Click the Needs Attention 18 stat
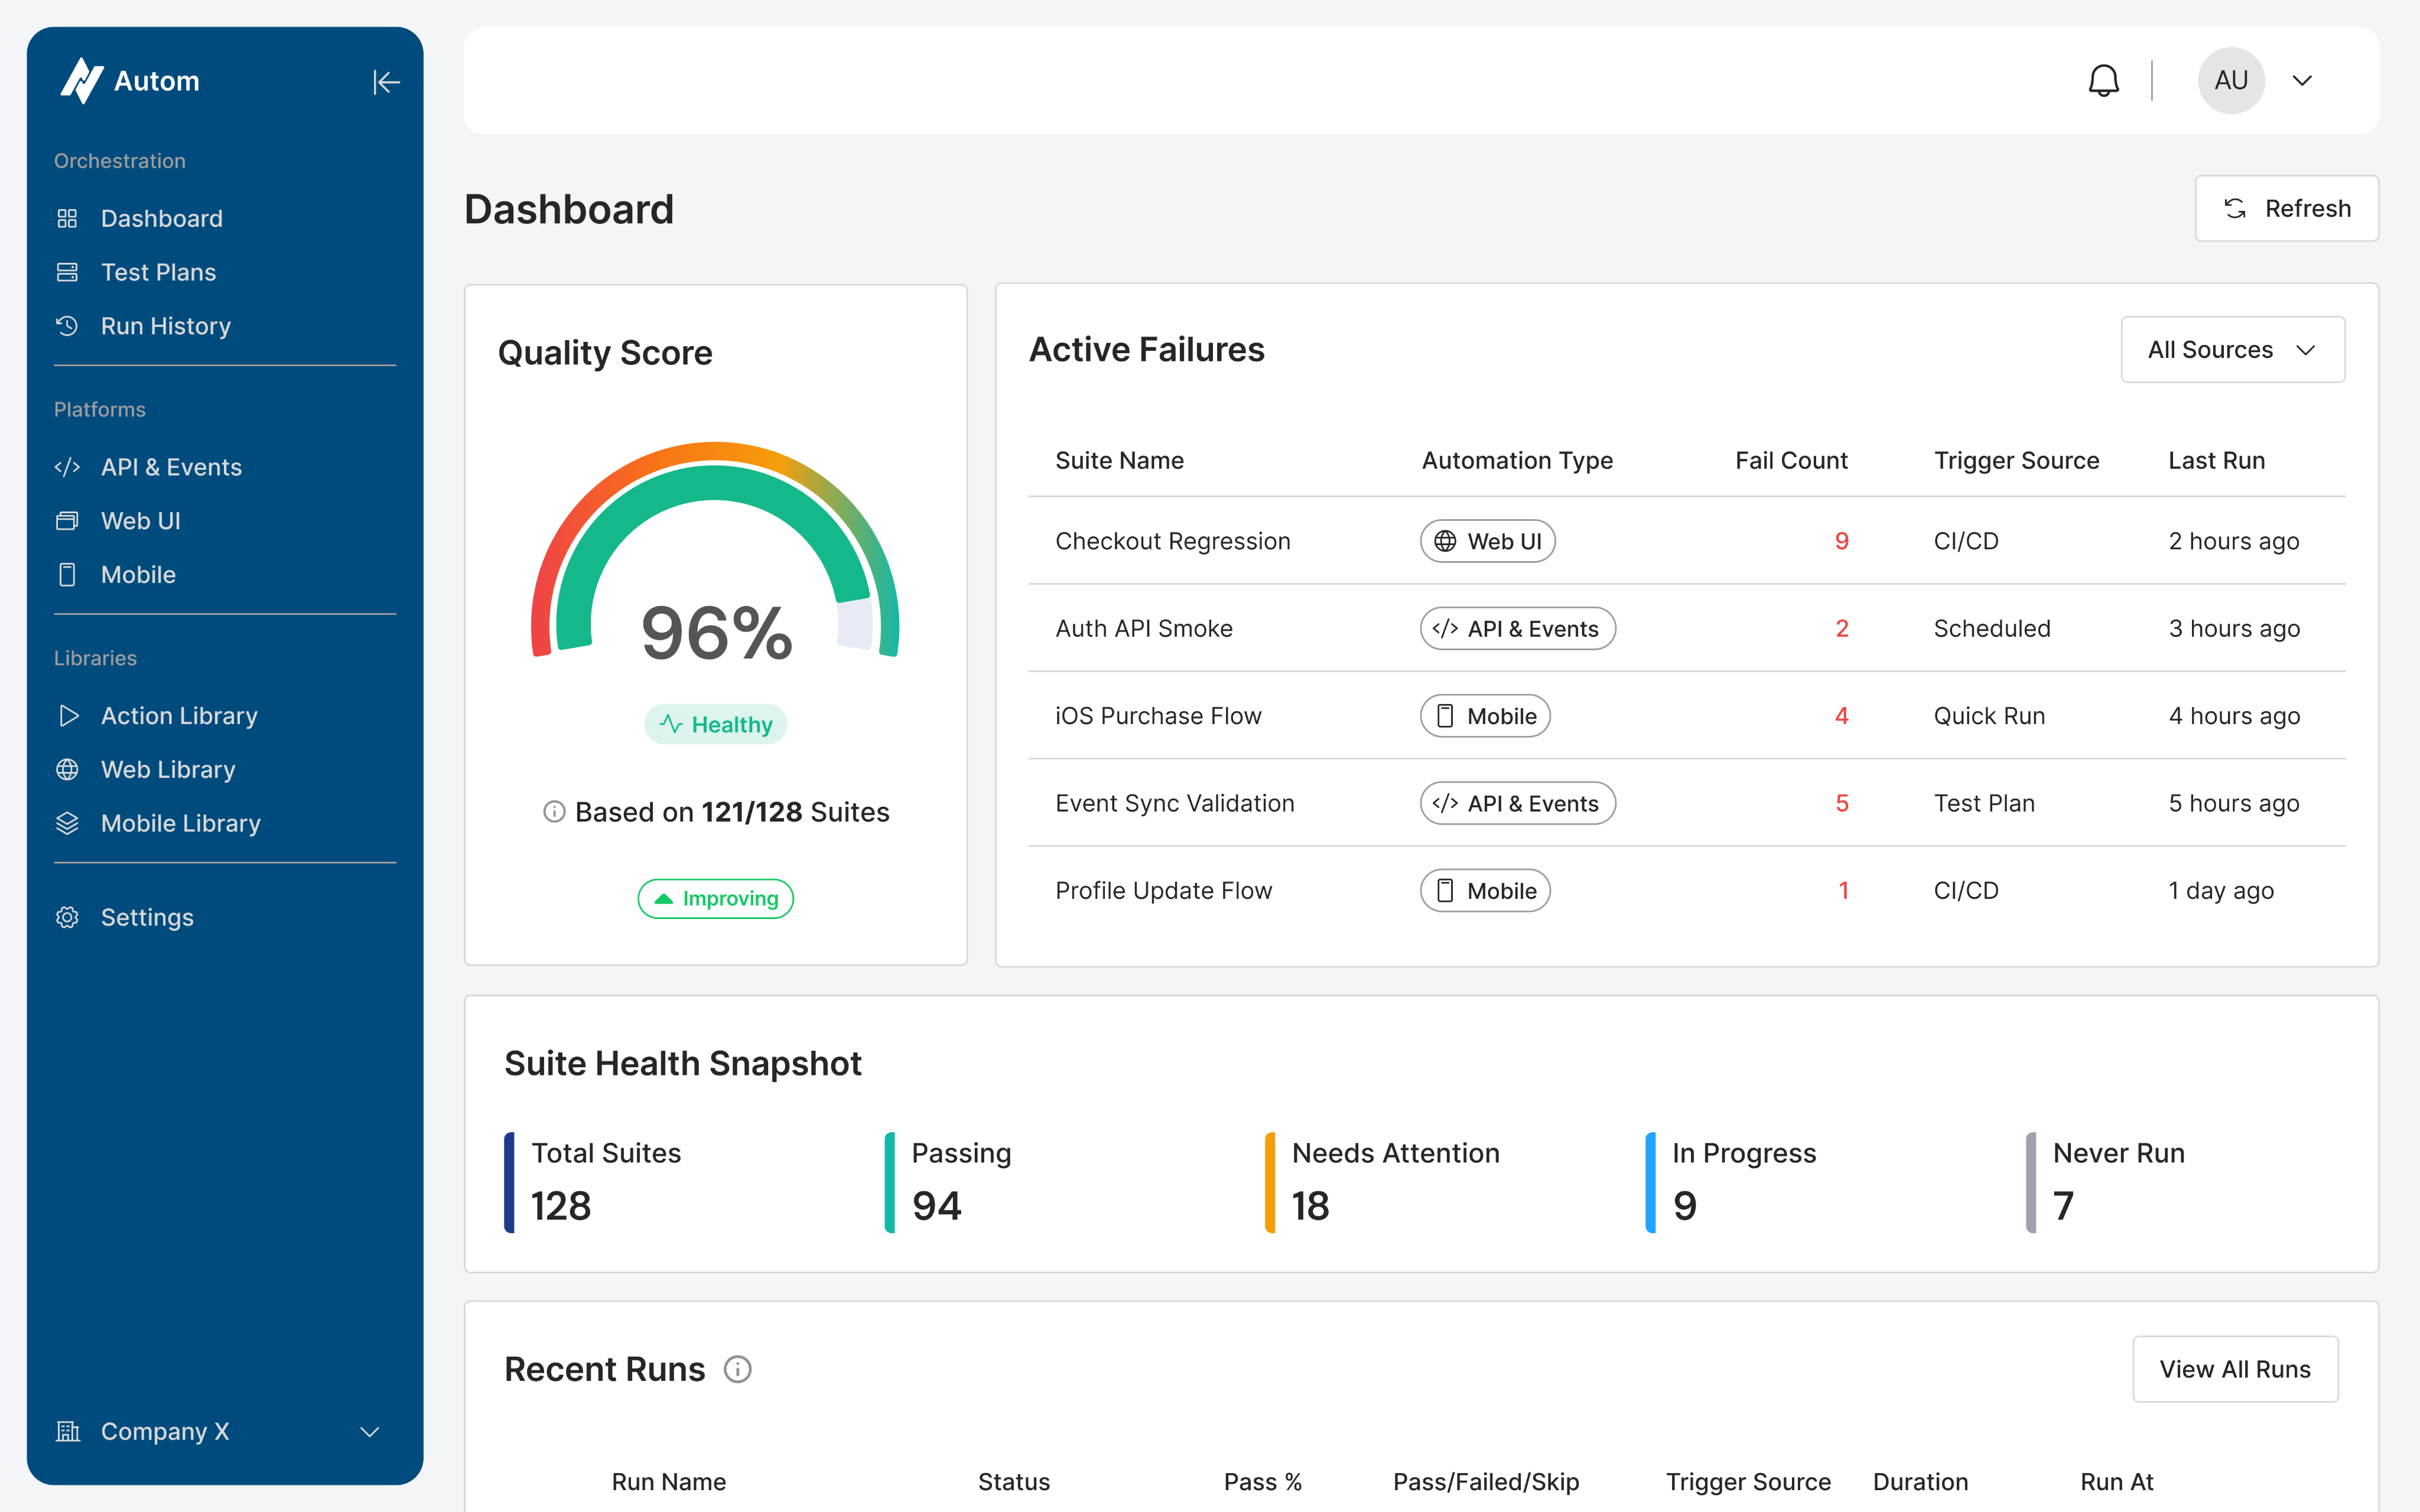The image size is (2420, 1512). tap(1383, 1182)
